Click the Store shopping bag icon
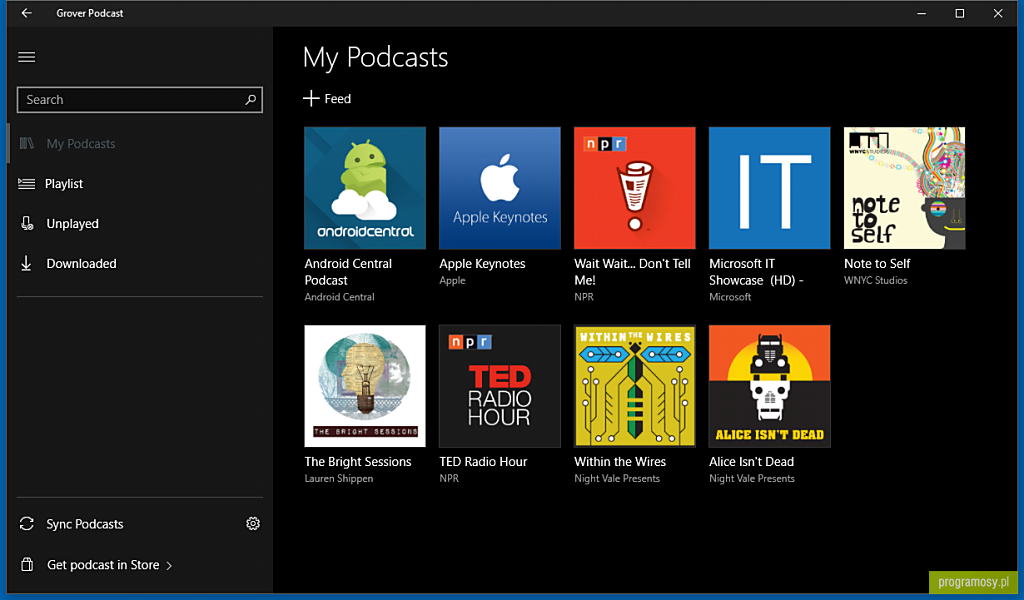This screenshot has height=600, width=1024. tap(27, 565)
